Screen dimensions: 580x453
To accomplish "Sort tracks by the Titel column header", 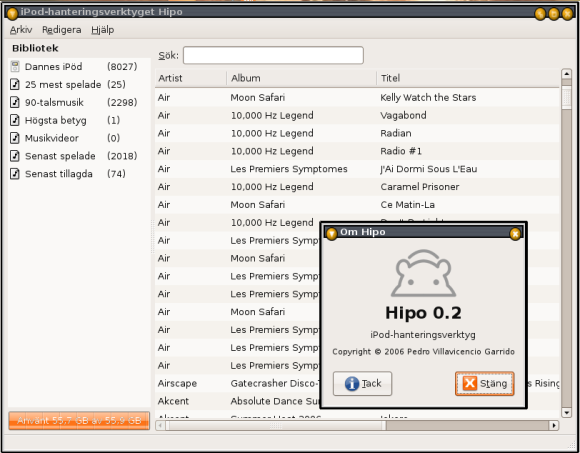I will point(468,78).
